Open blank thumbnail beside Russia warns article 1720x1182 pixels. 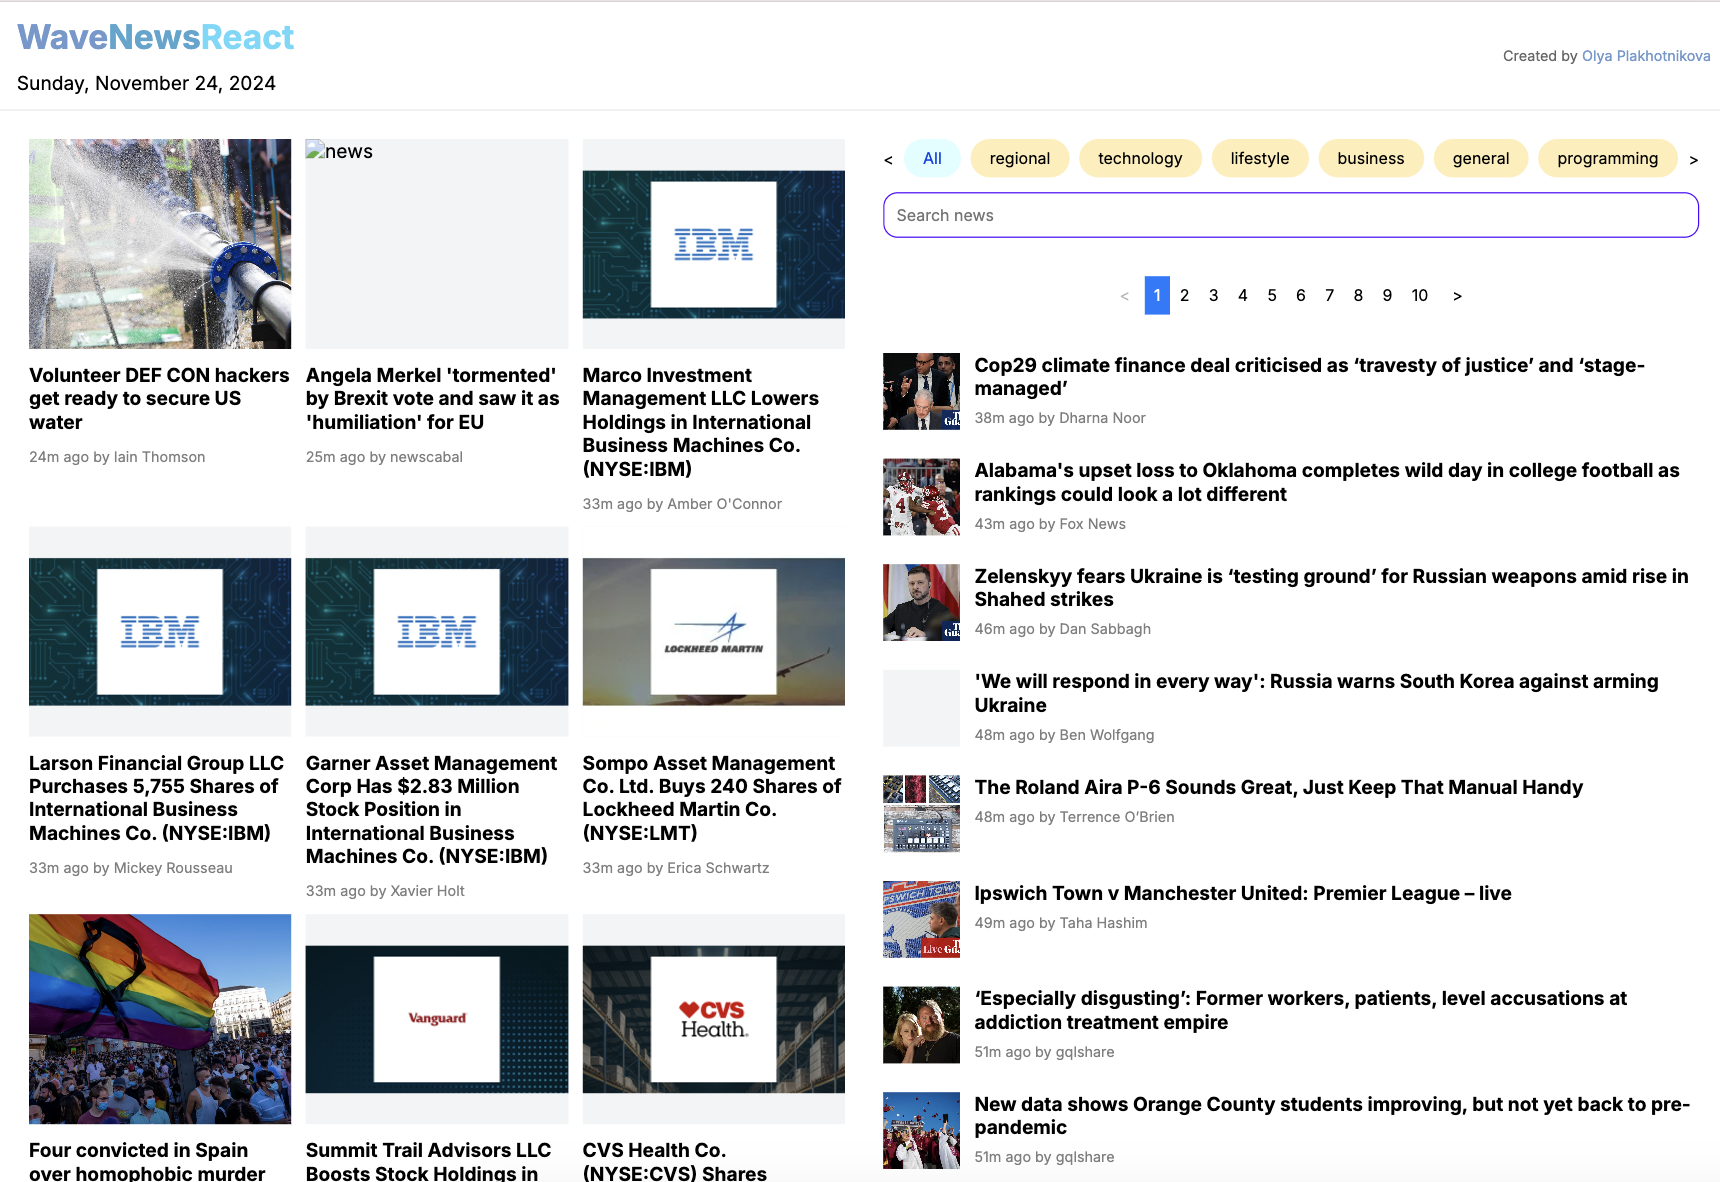coord(921,708)
